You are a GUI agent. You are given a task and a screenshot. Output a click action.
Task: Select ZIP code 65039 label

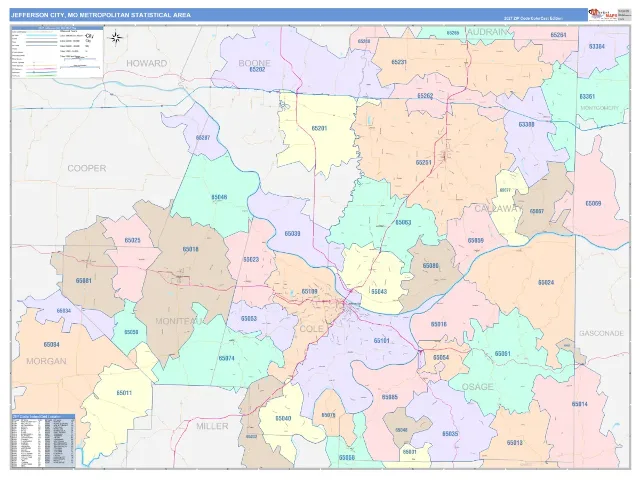[x=292, y=234]
